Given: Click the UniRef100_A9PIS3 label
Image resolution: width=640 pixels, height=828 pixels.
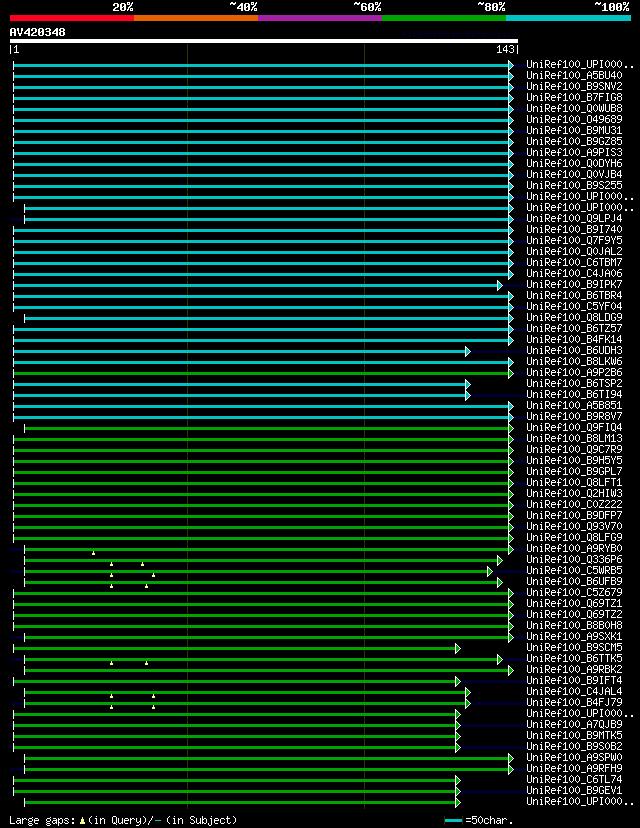Looking at the screenshot, I should pyautogui.click(x=574, y=153).
